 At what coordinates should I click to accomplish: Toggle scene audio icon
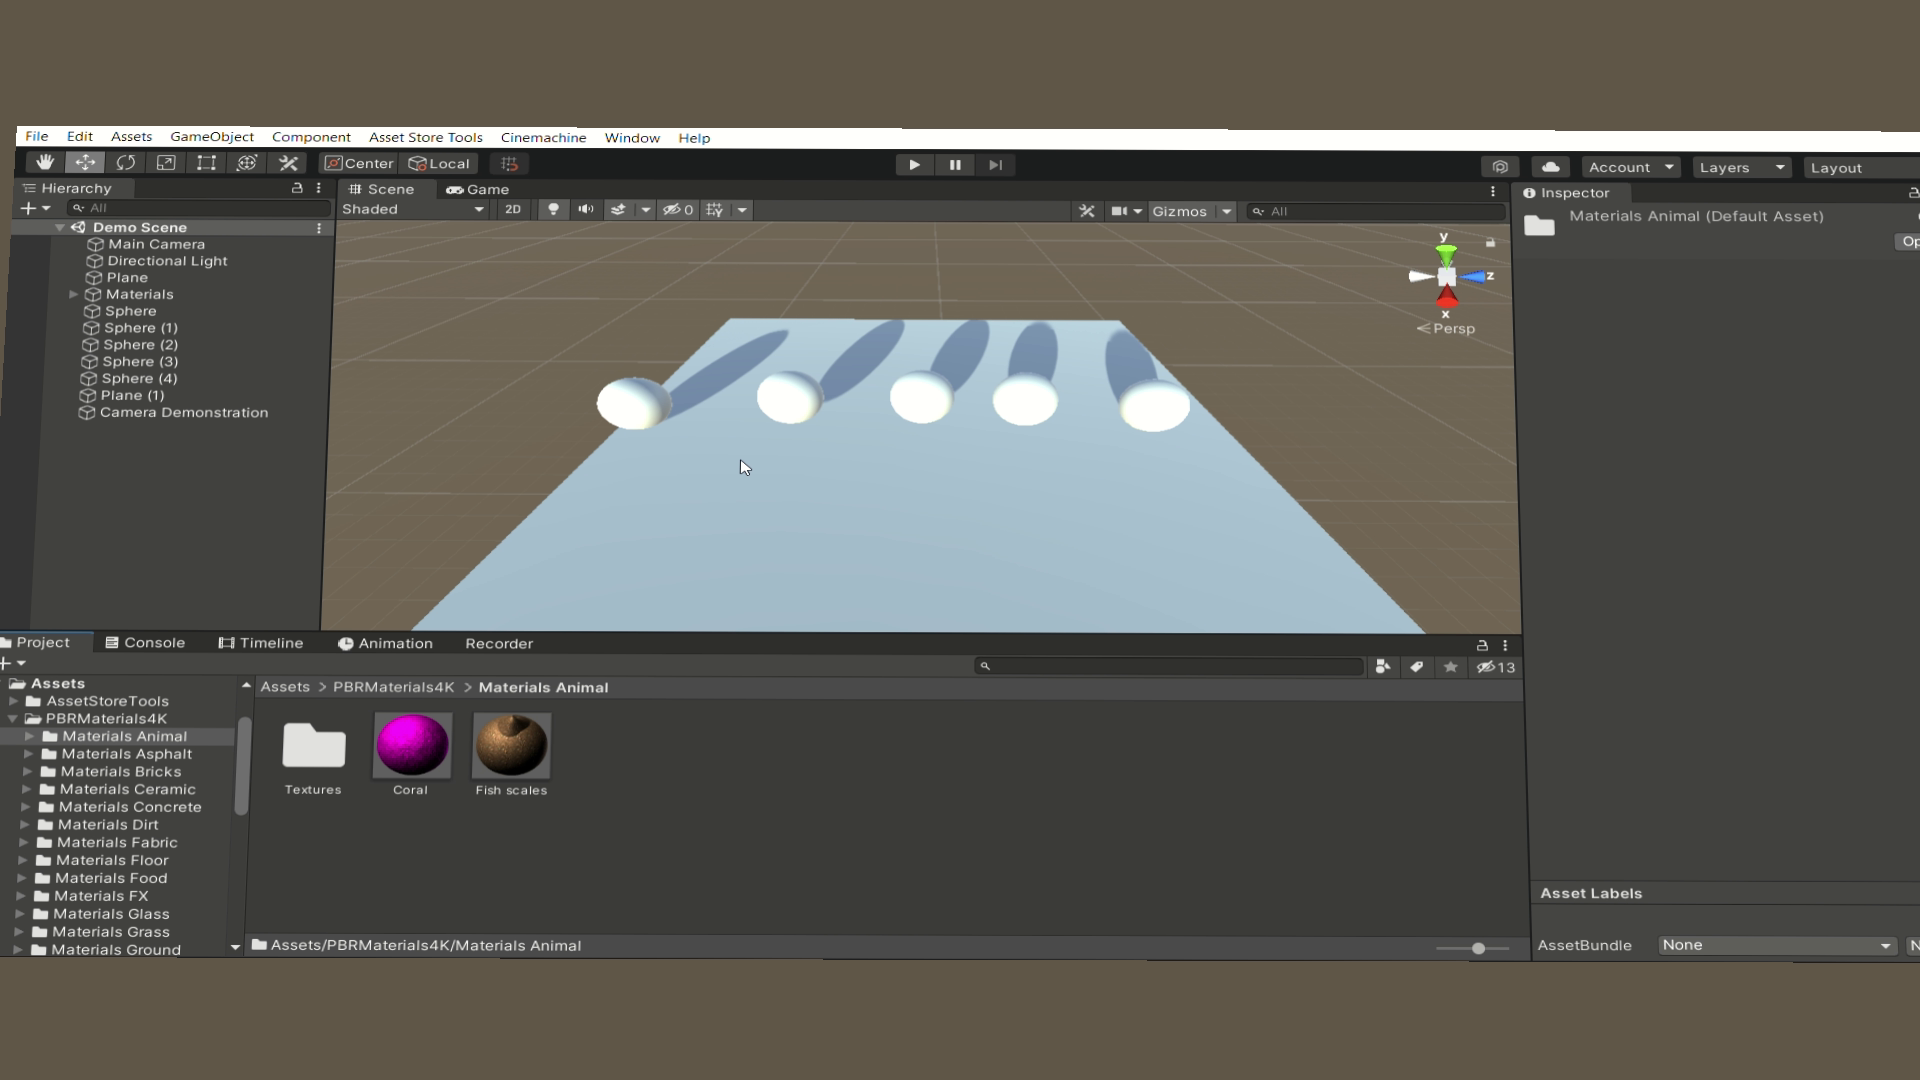point(586,209)
